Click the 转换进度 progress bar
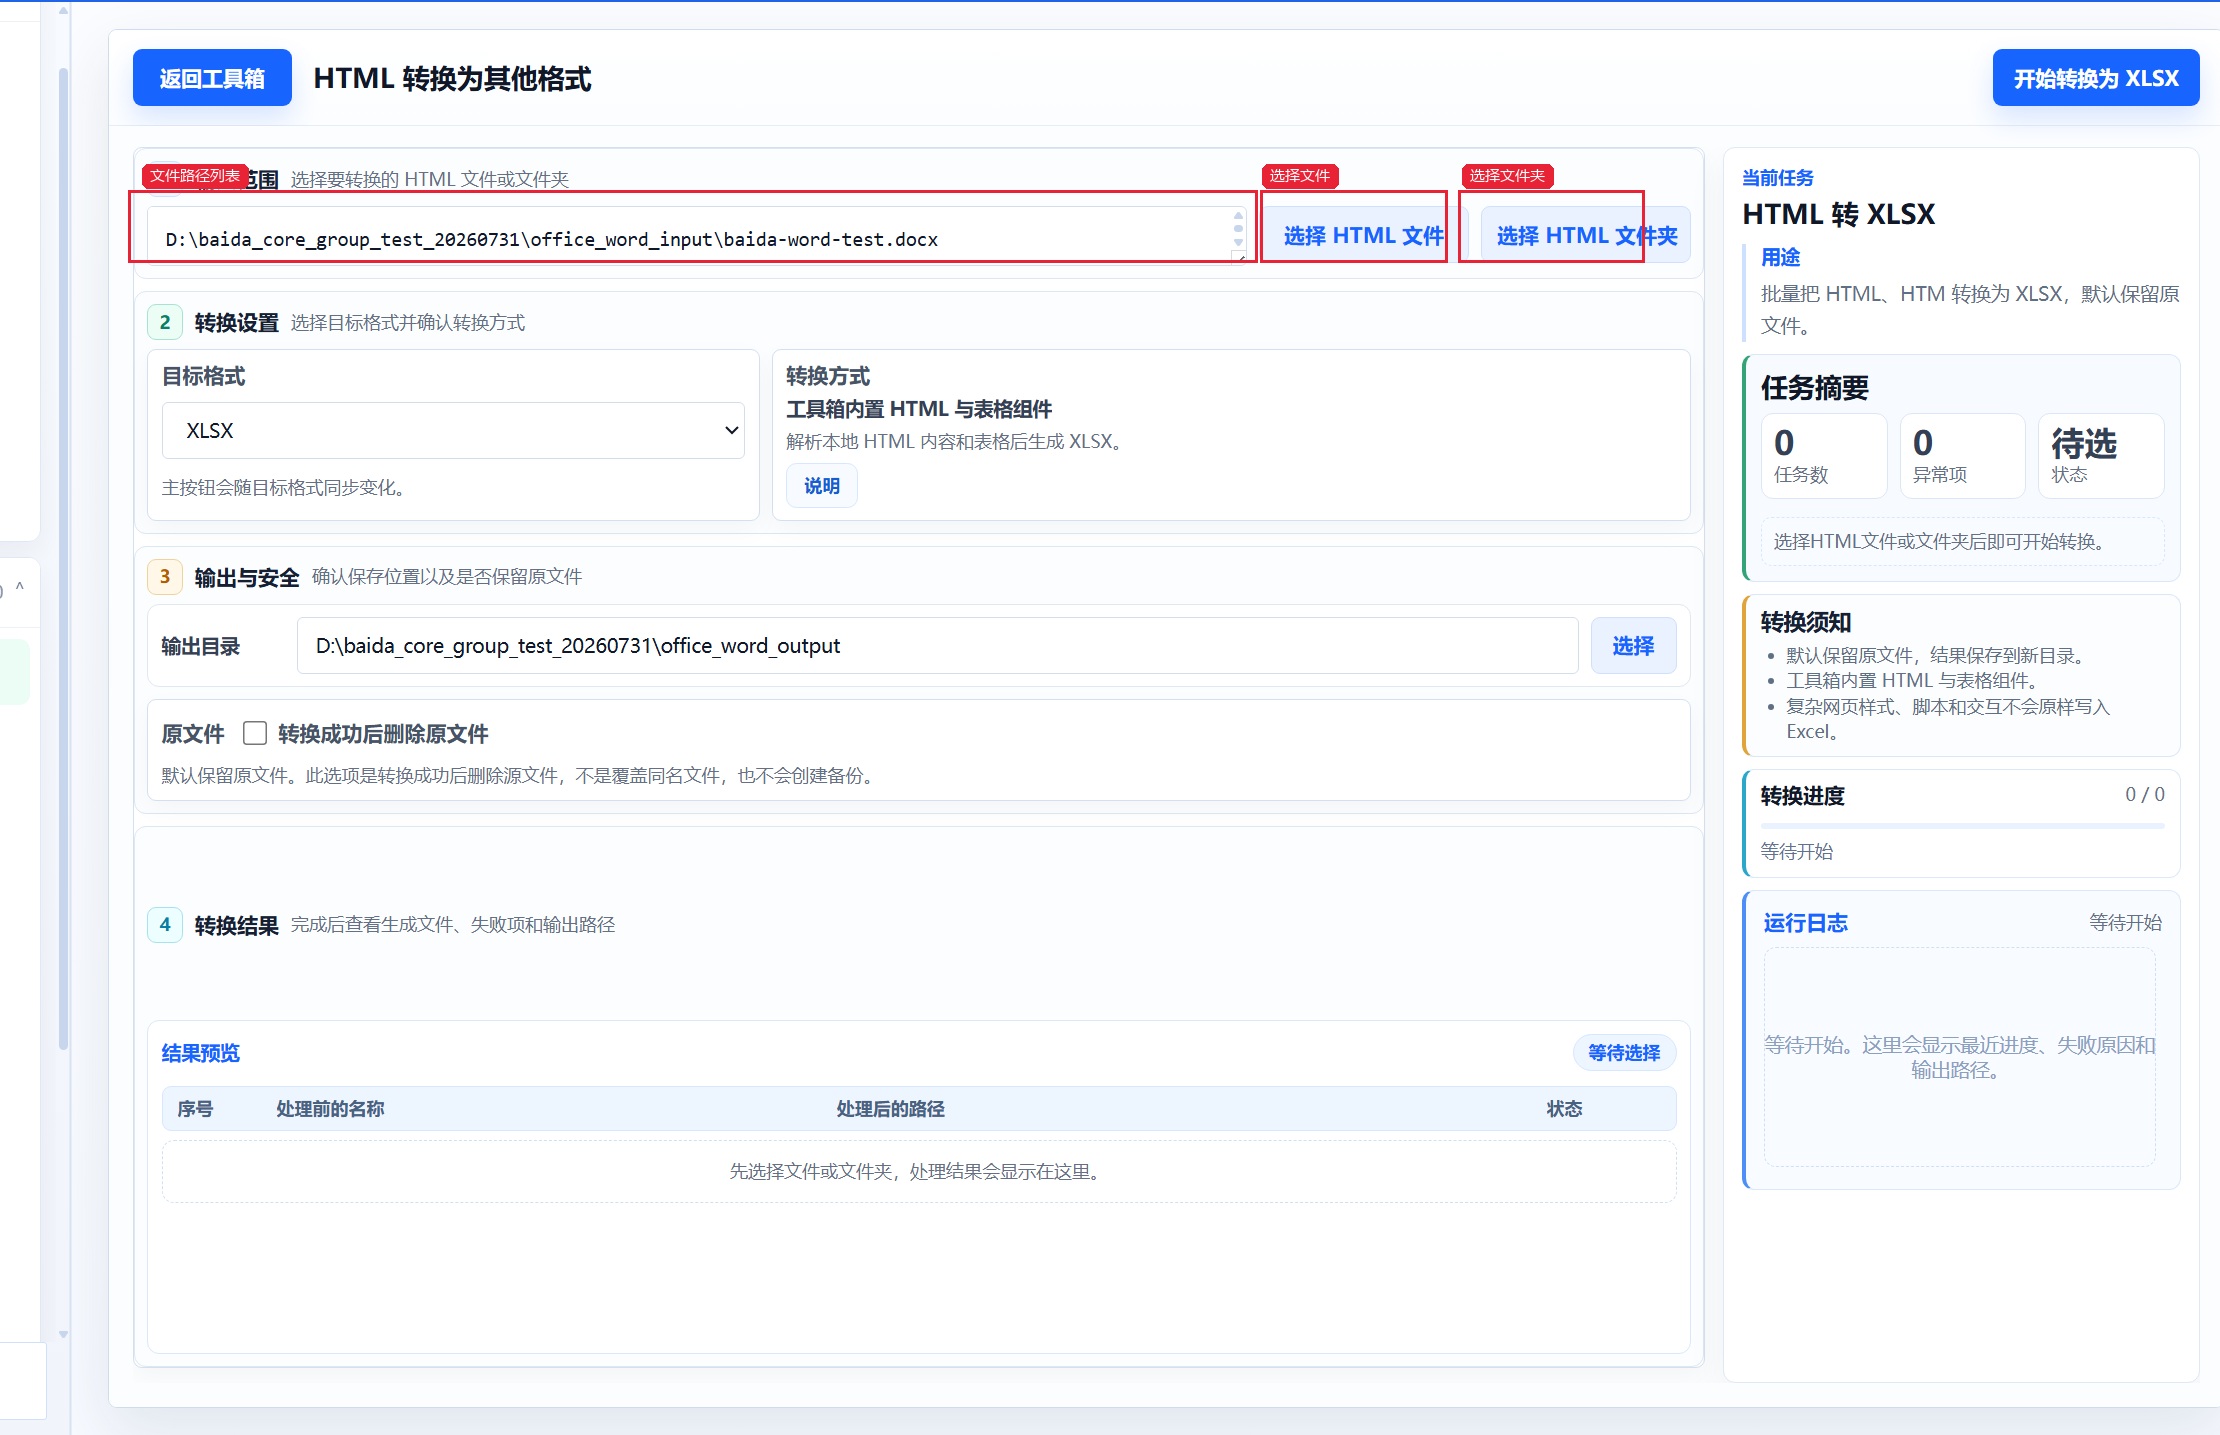 point(1962,826)
